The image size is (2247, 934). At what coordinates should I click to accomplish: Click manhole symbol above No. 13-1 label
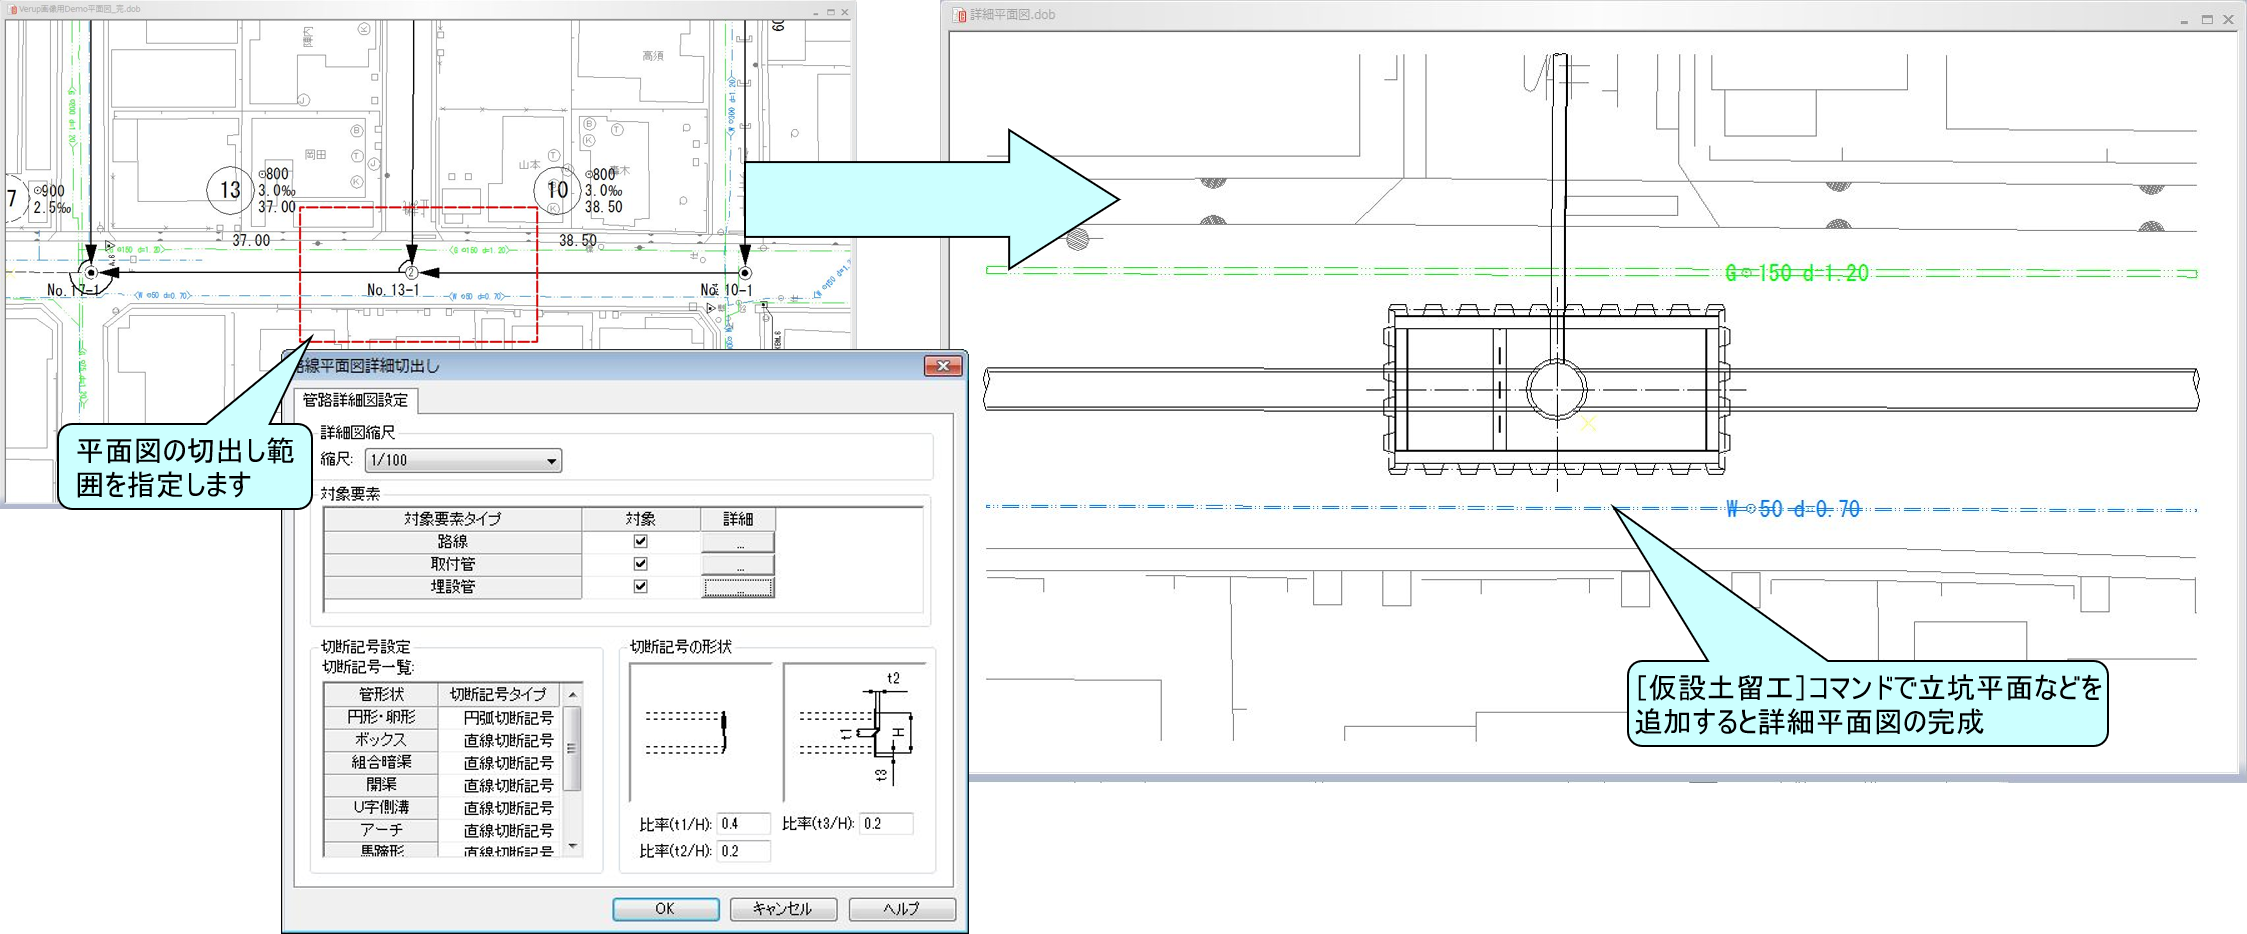[x=410, y=272]
